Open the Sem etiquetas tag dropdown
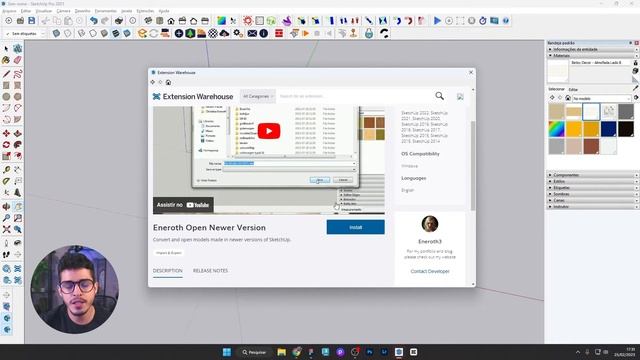The height and width of the screenshot is (360, 640). (27, 34)
